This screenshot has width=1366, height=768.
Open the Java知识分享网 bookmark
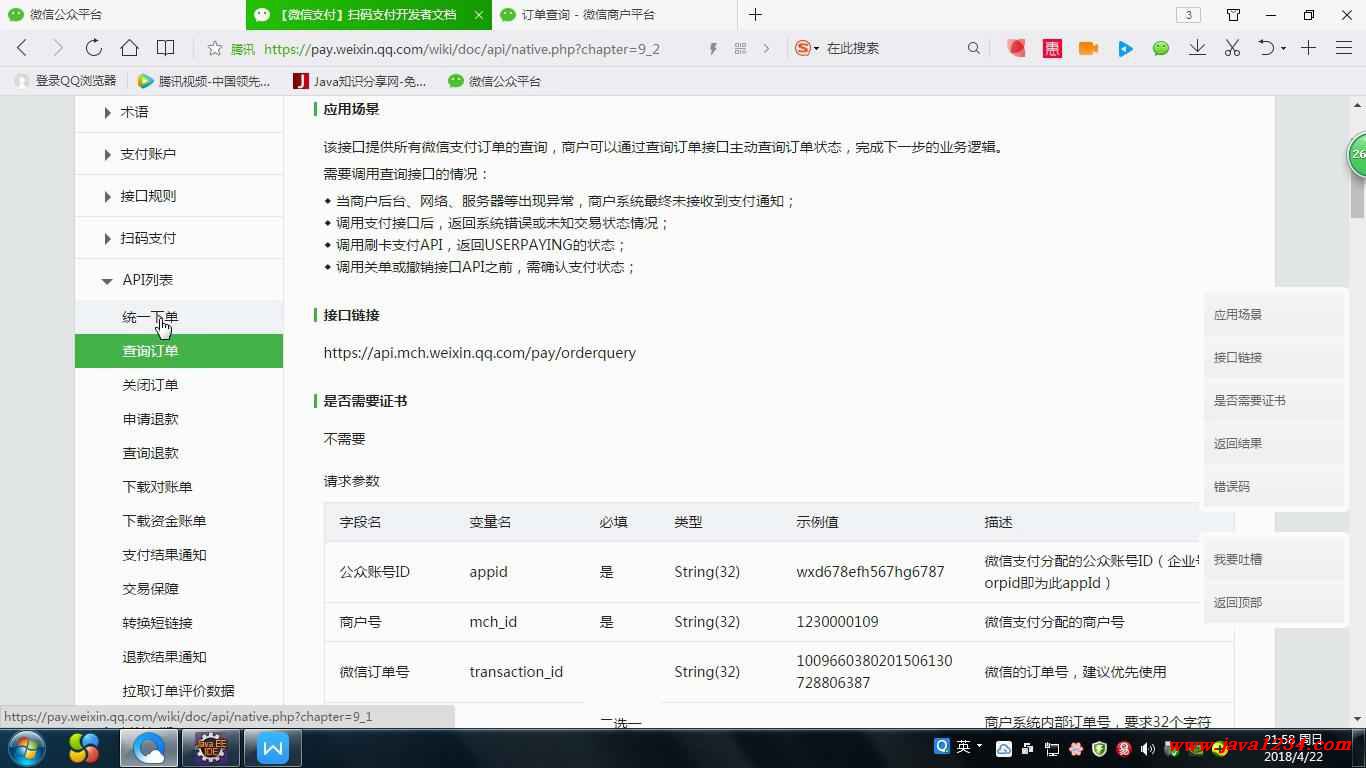[359, 81]
